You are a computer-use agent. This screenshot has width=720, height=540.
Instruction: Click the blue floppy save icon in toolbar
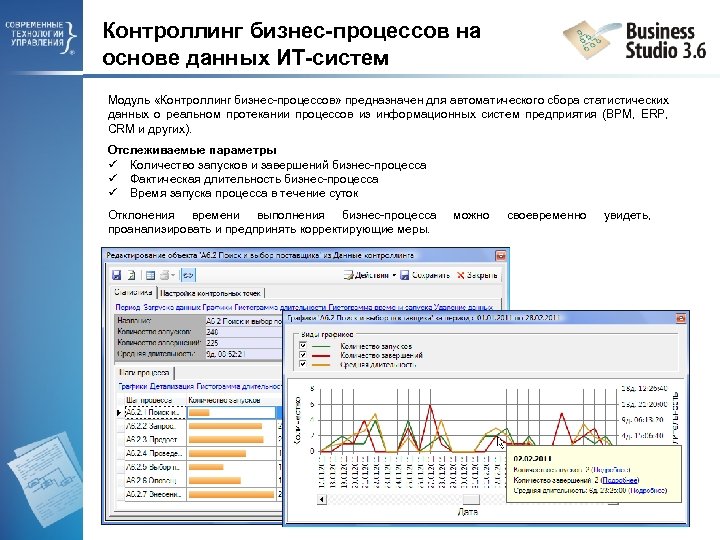click(117, 275)
